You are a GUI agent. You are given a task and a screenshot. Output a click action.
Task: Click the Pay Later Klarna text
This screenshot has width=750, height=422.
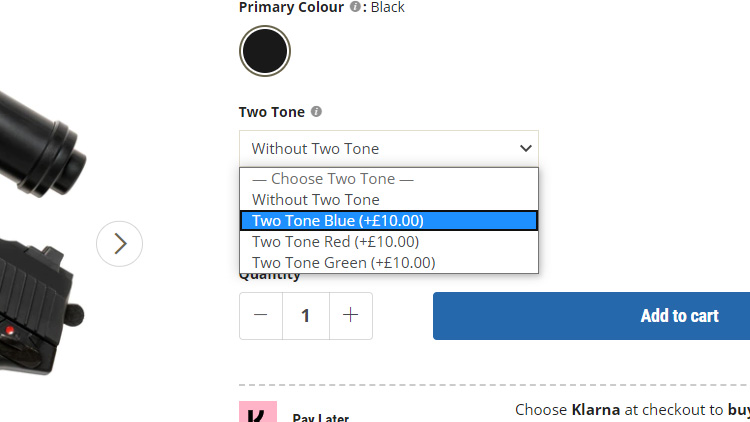click(320, 418)
